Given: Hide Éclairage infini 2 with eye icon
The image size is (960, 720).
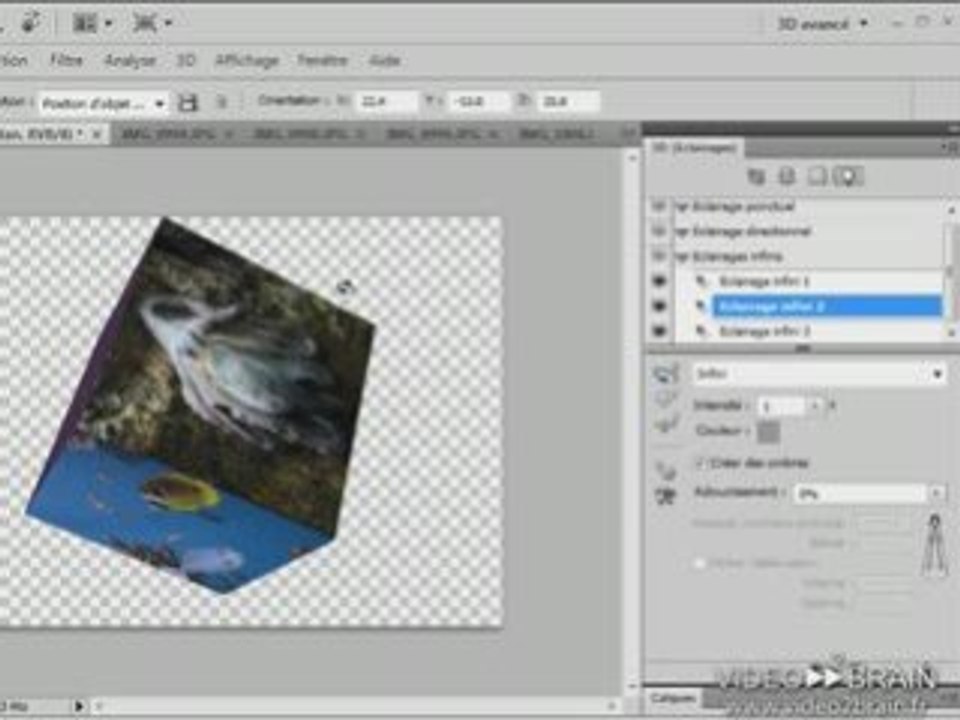Looking at the screenshot, I should pos(659,306).
